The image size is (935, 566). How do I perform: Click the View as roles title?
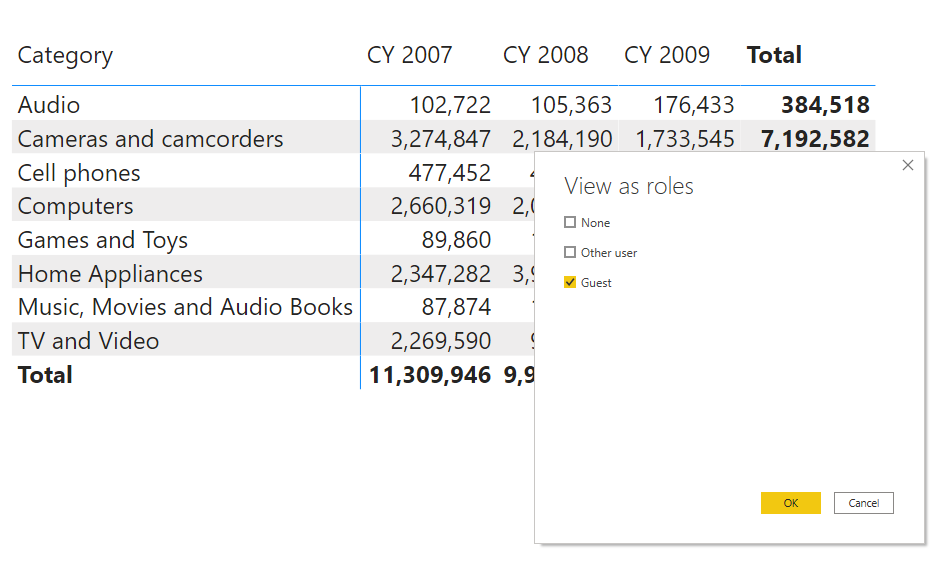(629, 187)
